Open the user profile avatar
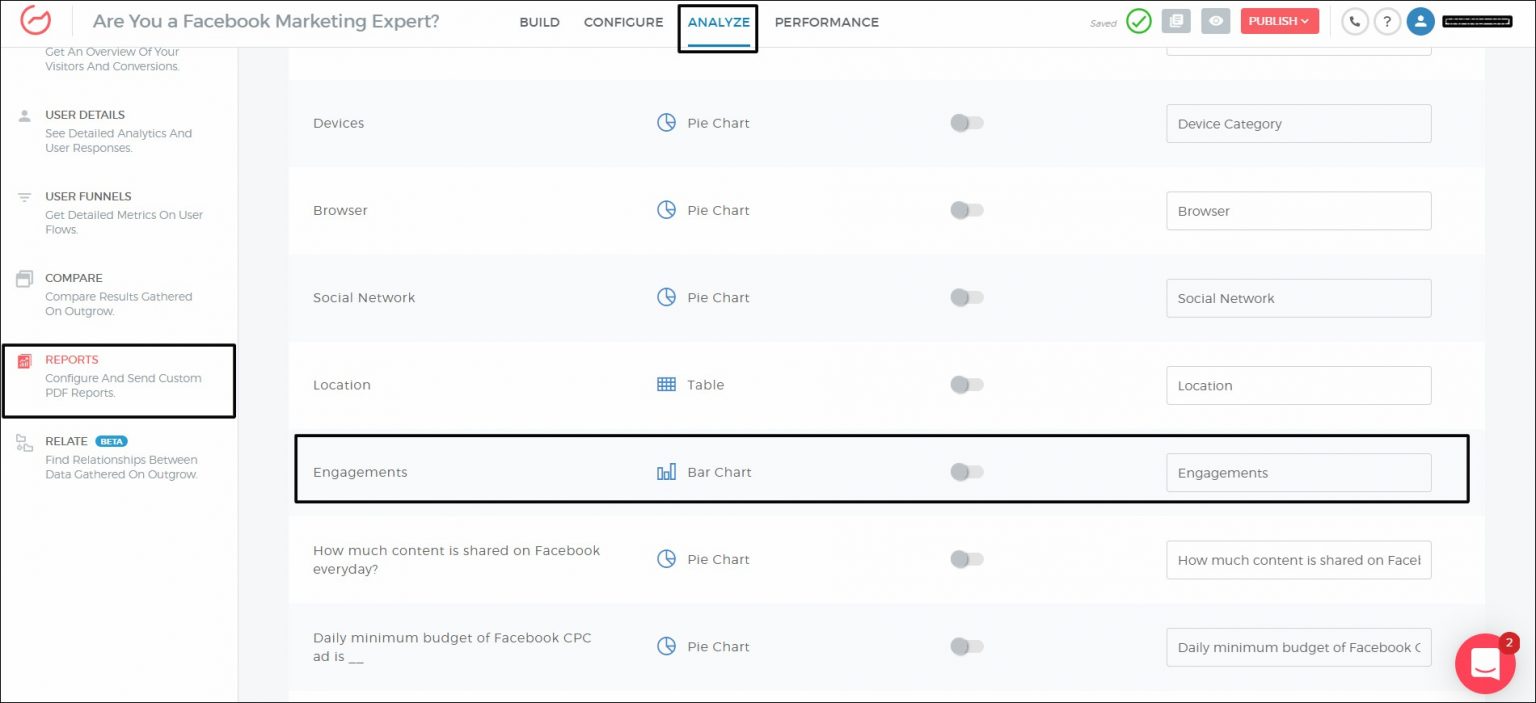 point(1420,22)
